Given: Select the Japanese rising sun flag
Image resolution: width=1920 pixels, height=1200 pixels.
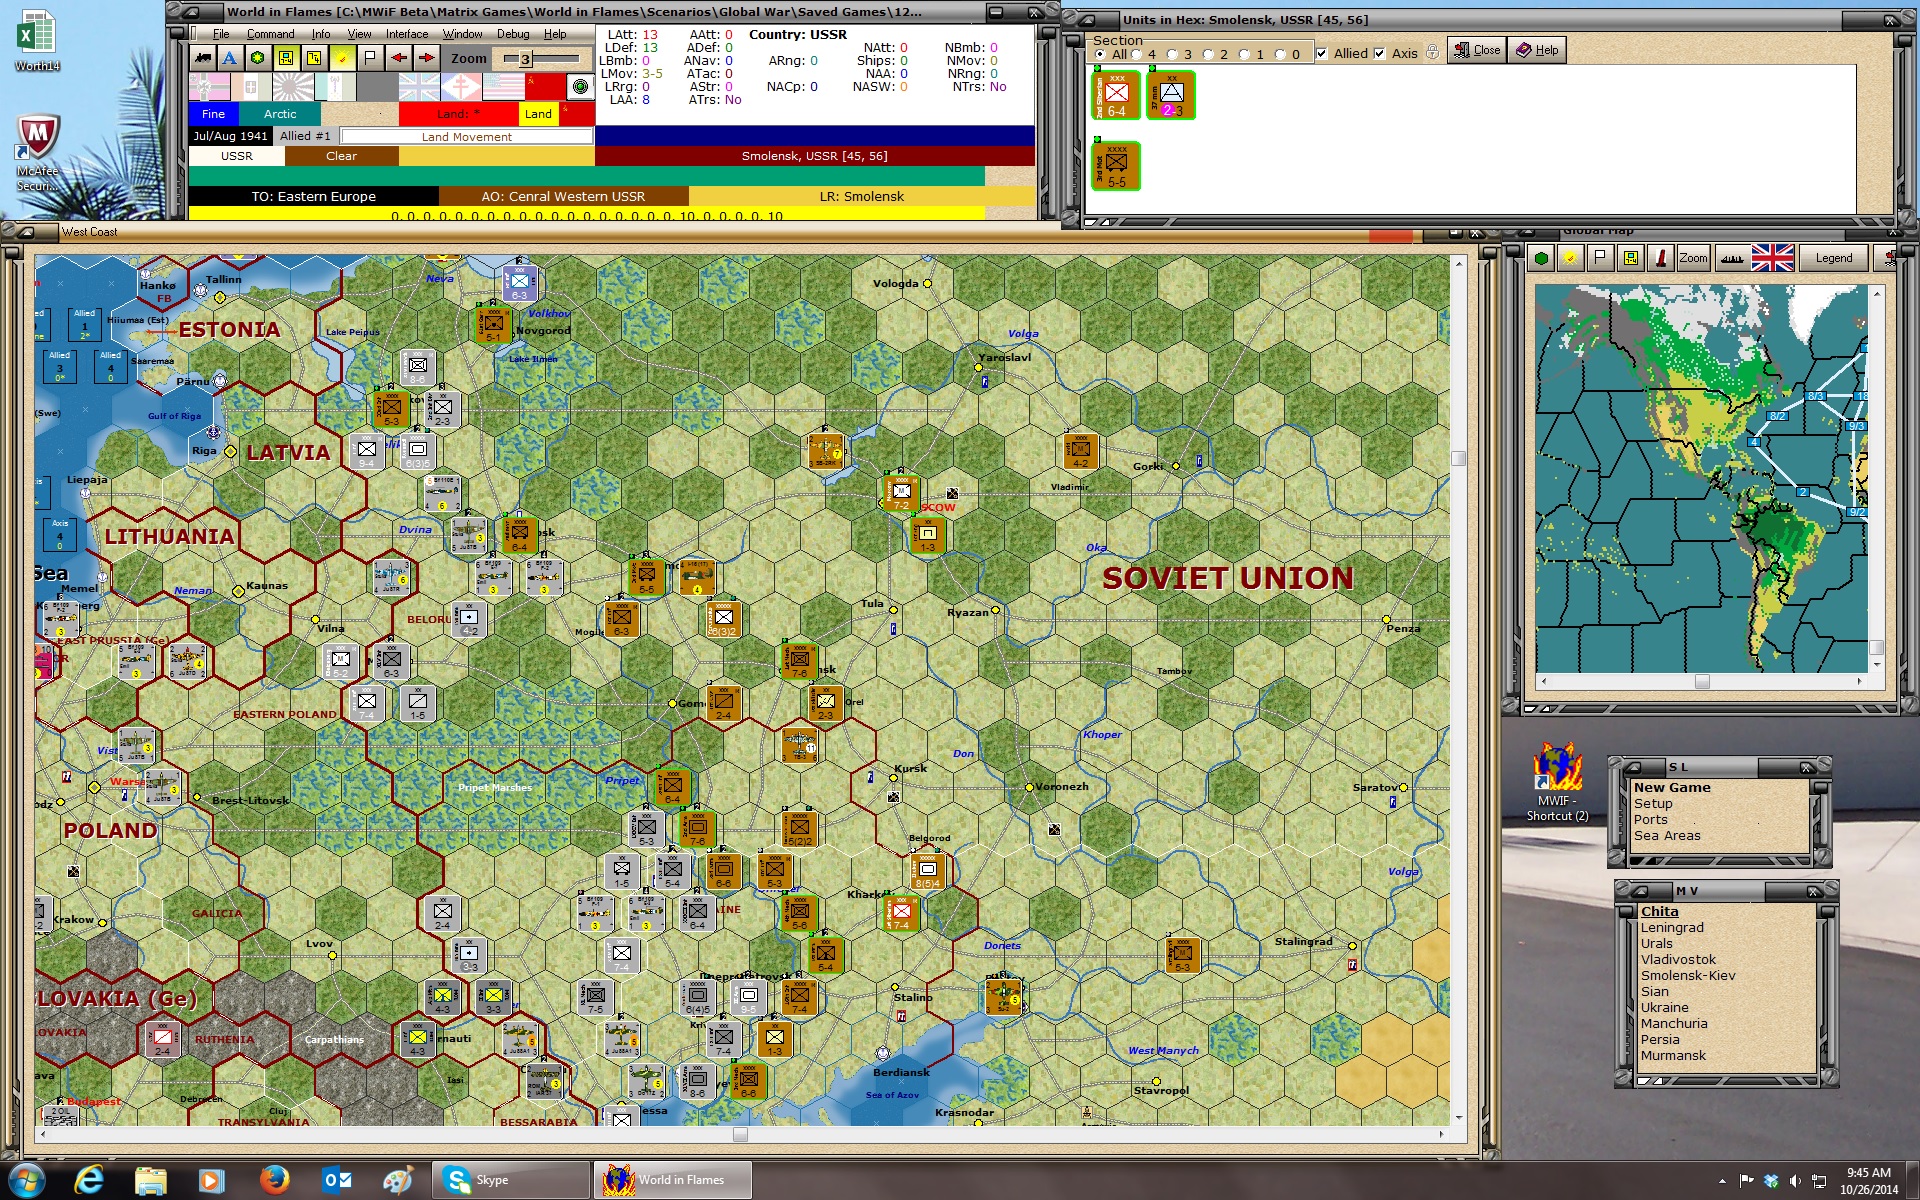Looking at the screenshot, I should [x=293, y=87].
